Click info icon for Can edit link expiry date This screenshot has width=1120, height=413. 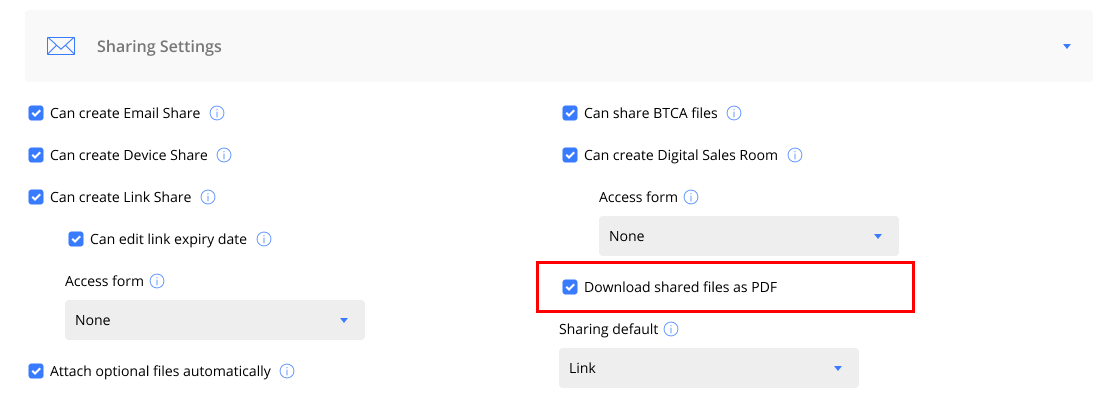(264, 239)
